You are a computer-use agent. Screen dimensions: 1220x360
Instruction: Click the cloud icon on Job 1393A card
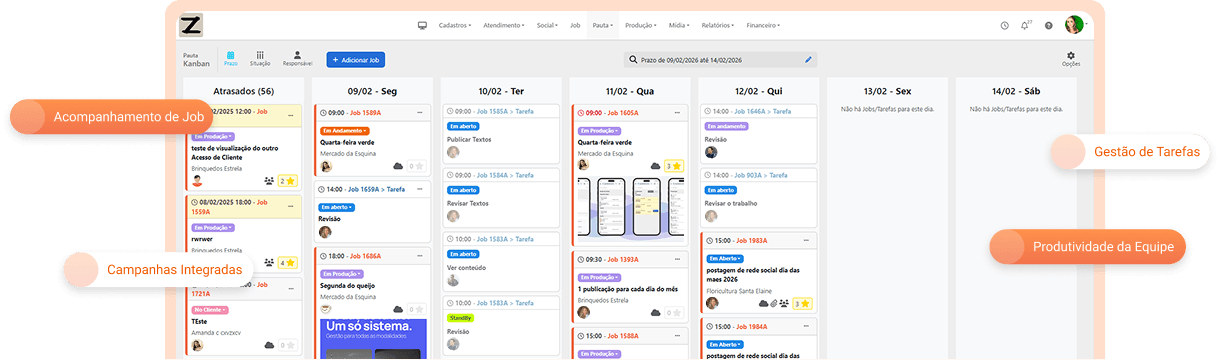pyautogui.click(x=655, y=312)
